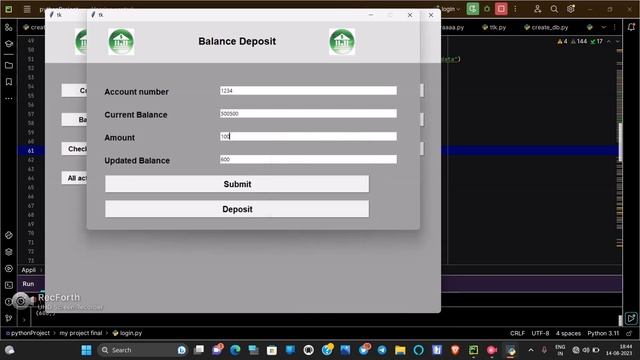Open Search Everywhere magnifier icon
Viewport: 640px width, 360px height.
tap(554, 9)
